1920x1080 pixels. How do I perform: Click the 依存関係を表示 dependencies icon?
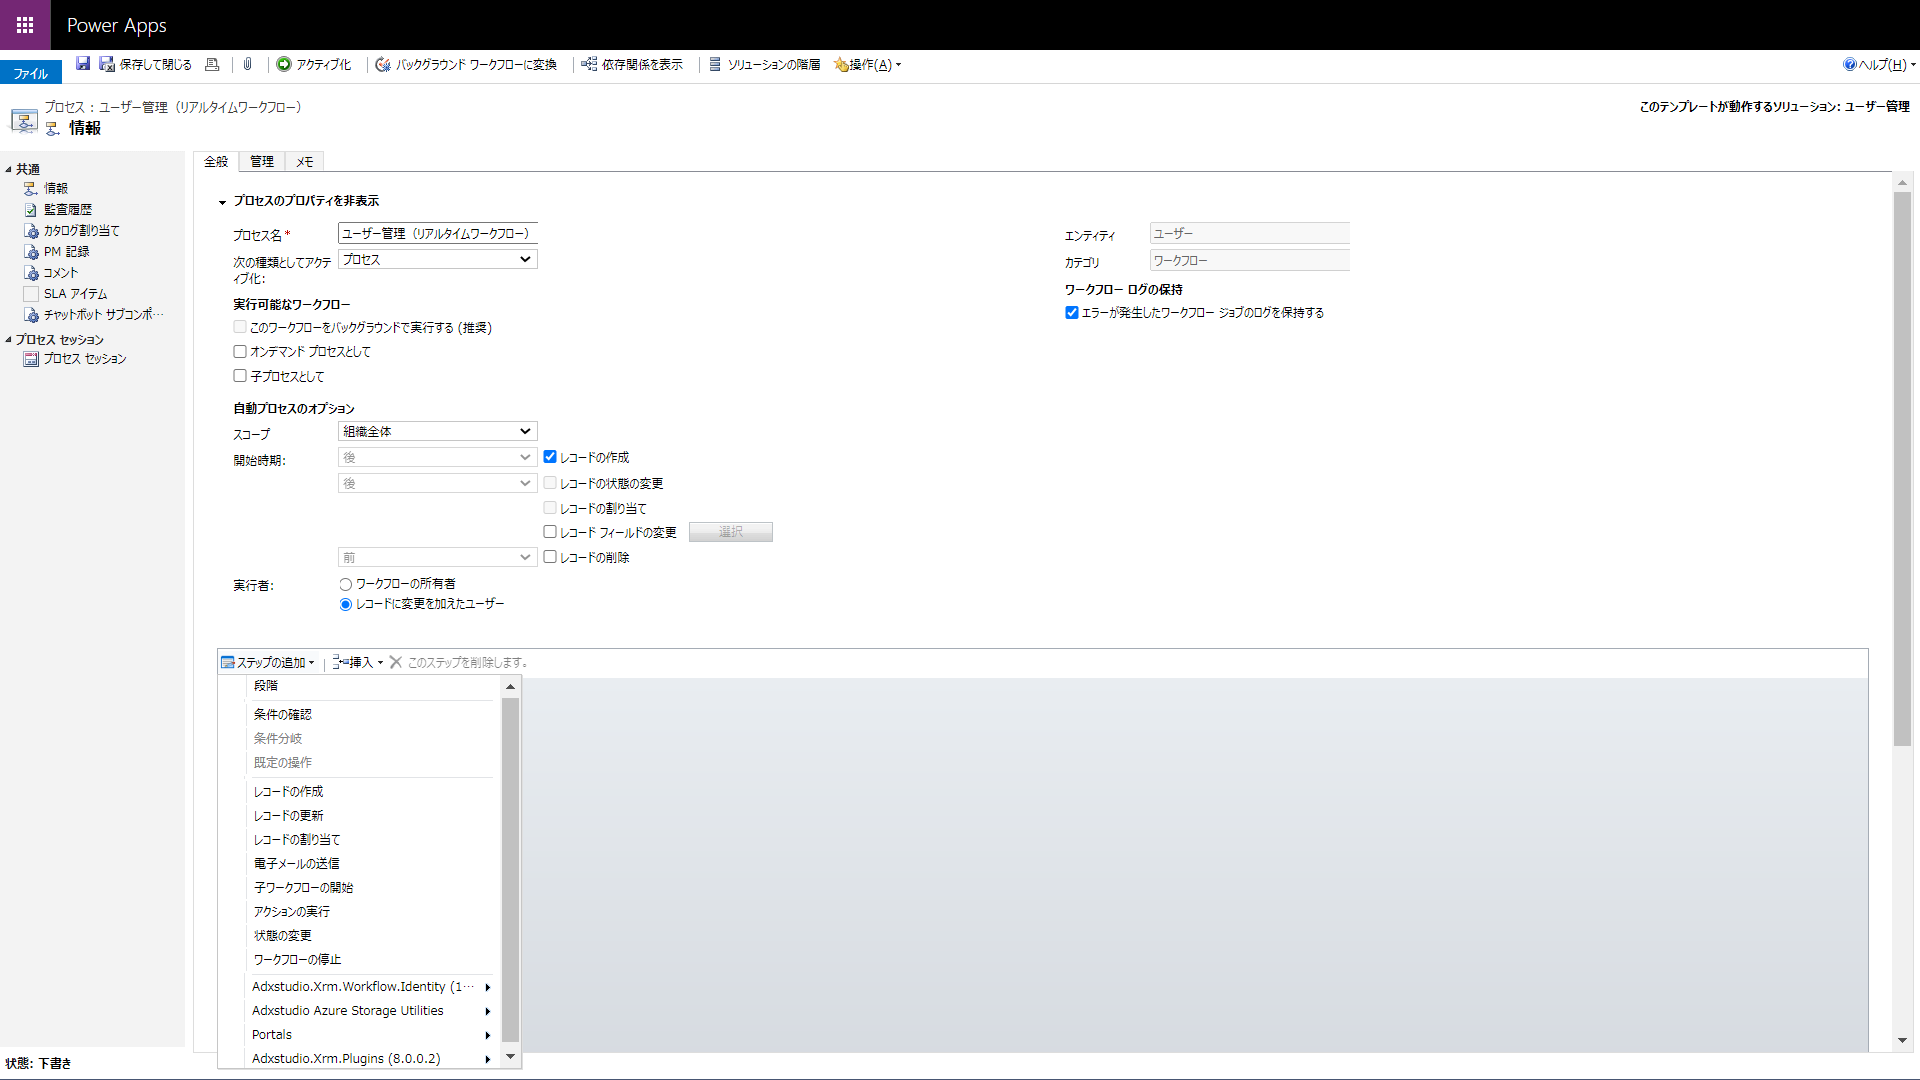(590, 64)
